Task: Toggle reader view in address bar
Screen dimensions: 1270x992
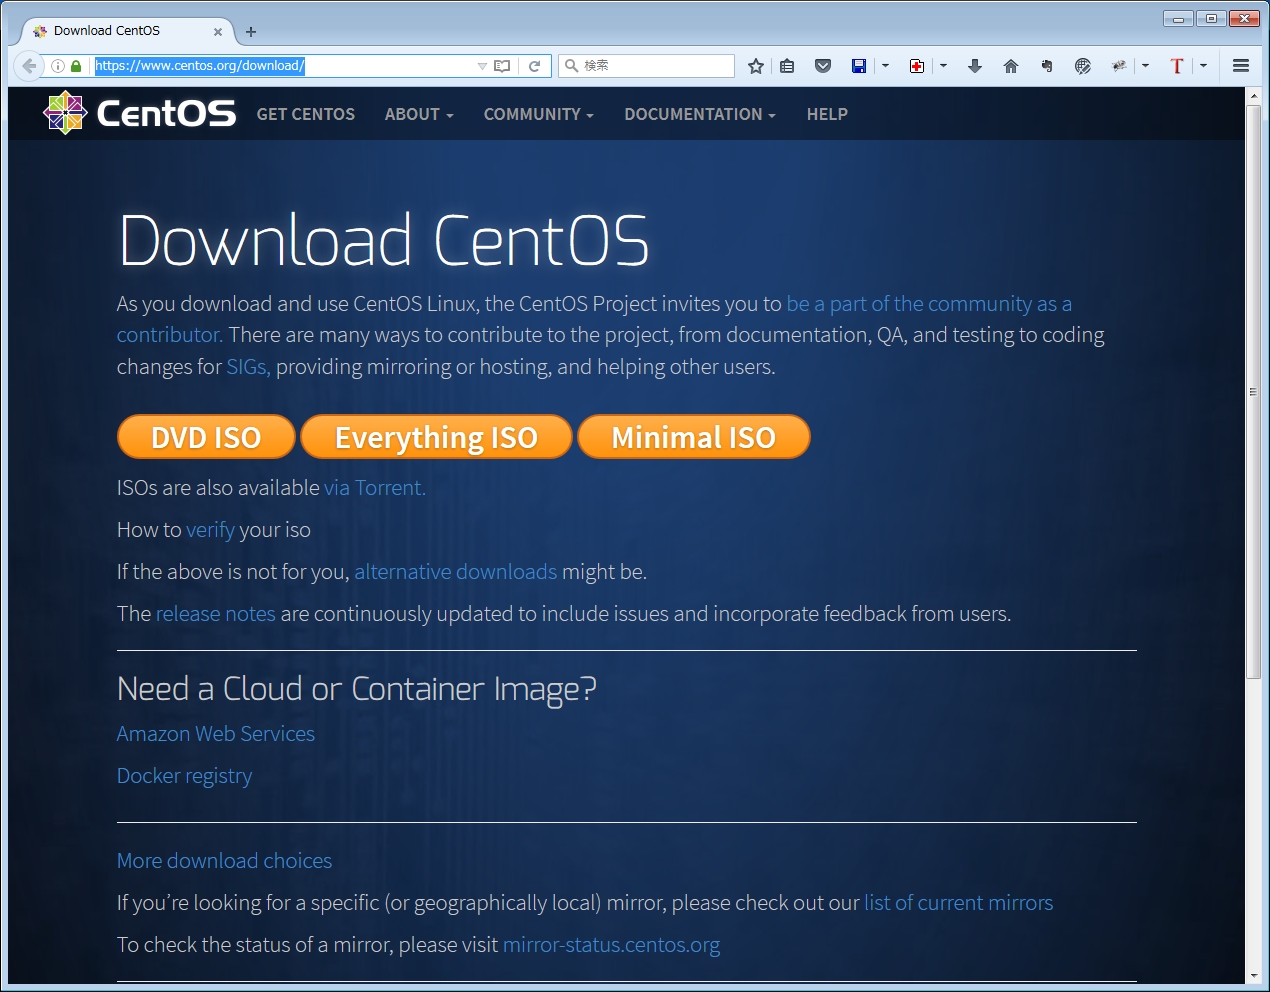Action: [x=502, y=66]
